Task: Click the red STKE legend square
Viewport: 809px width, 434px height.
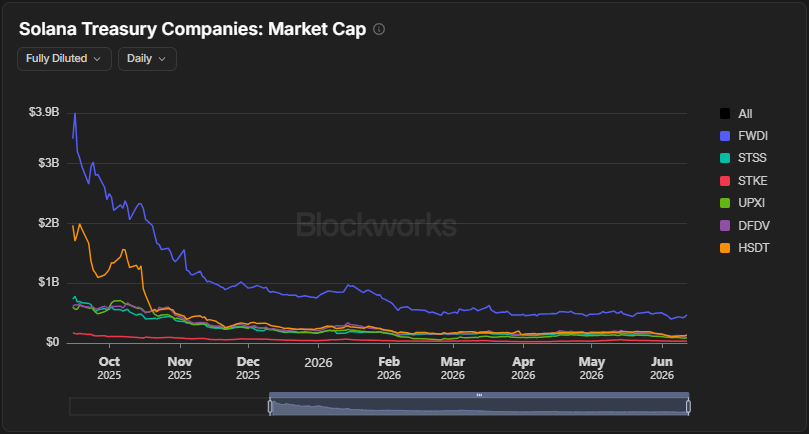Action: [x=725, y=181]
